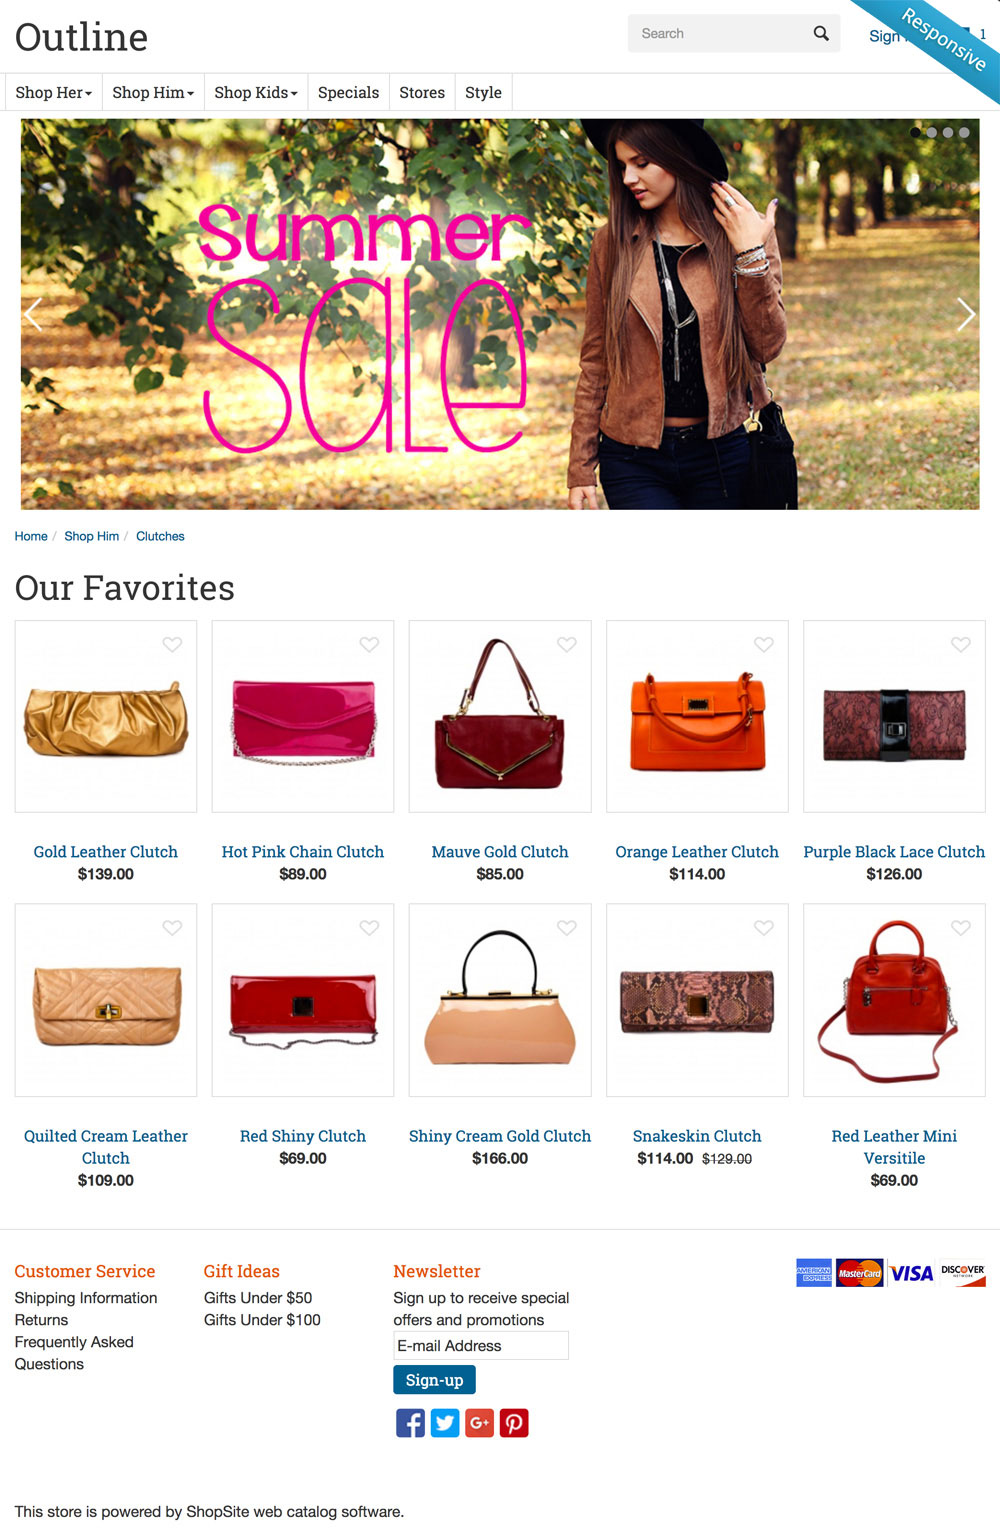
Task: Open the Specials menu item
Action: click(x=348, y=92)
